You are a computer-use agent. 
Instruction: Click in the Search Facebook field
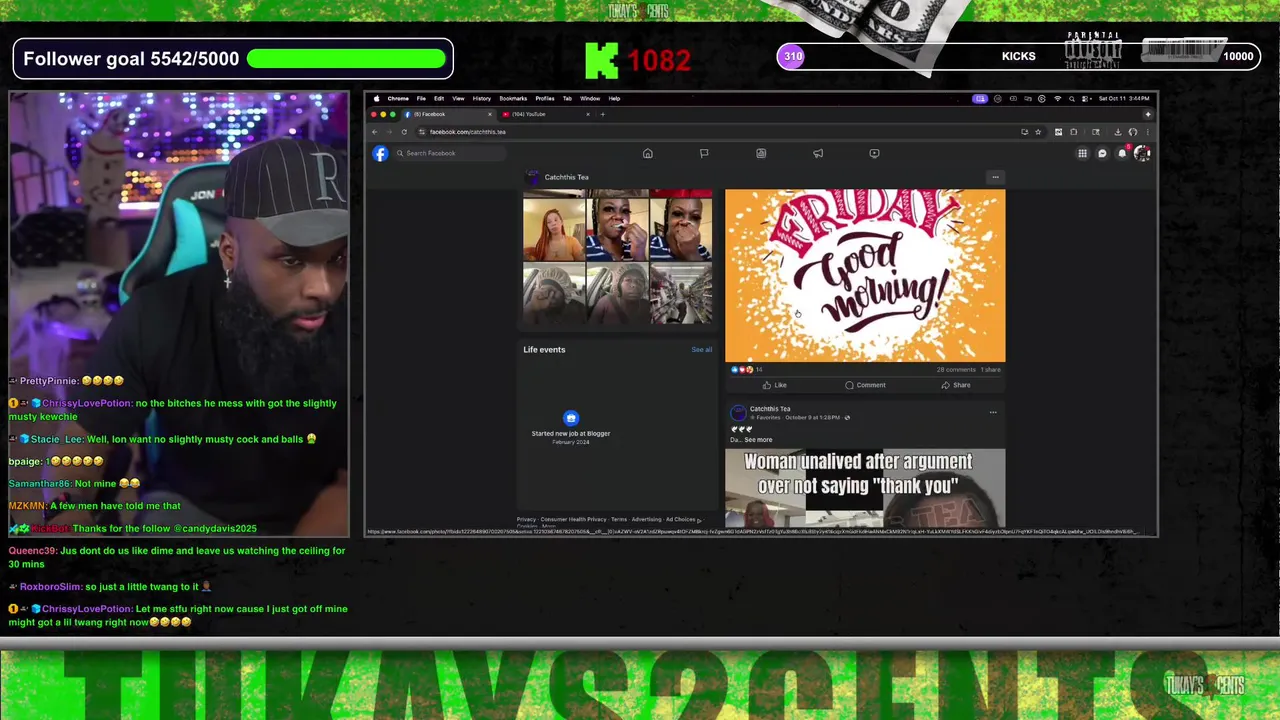coord(450,153)
